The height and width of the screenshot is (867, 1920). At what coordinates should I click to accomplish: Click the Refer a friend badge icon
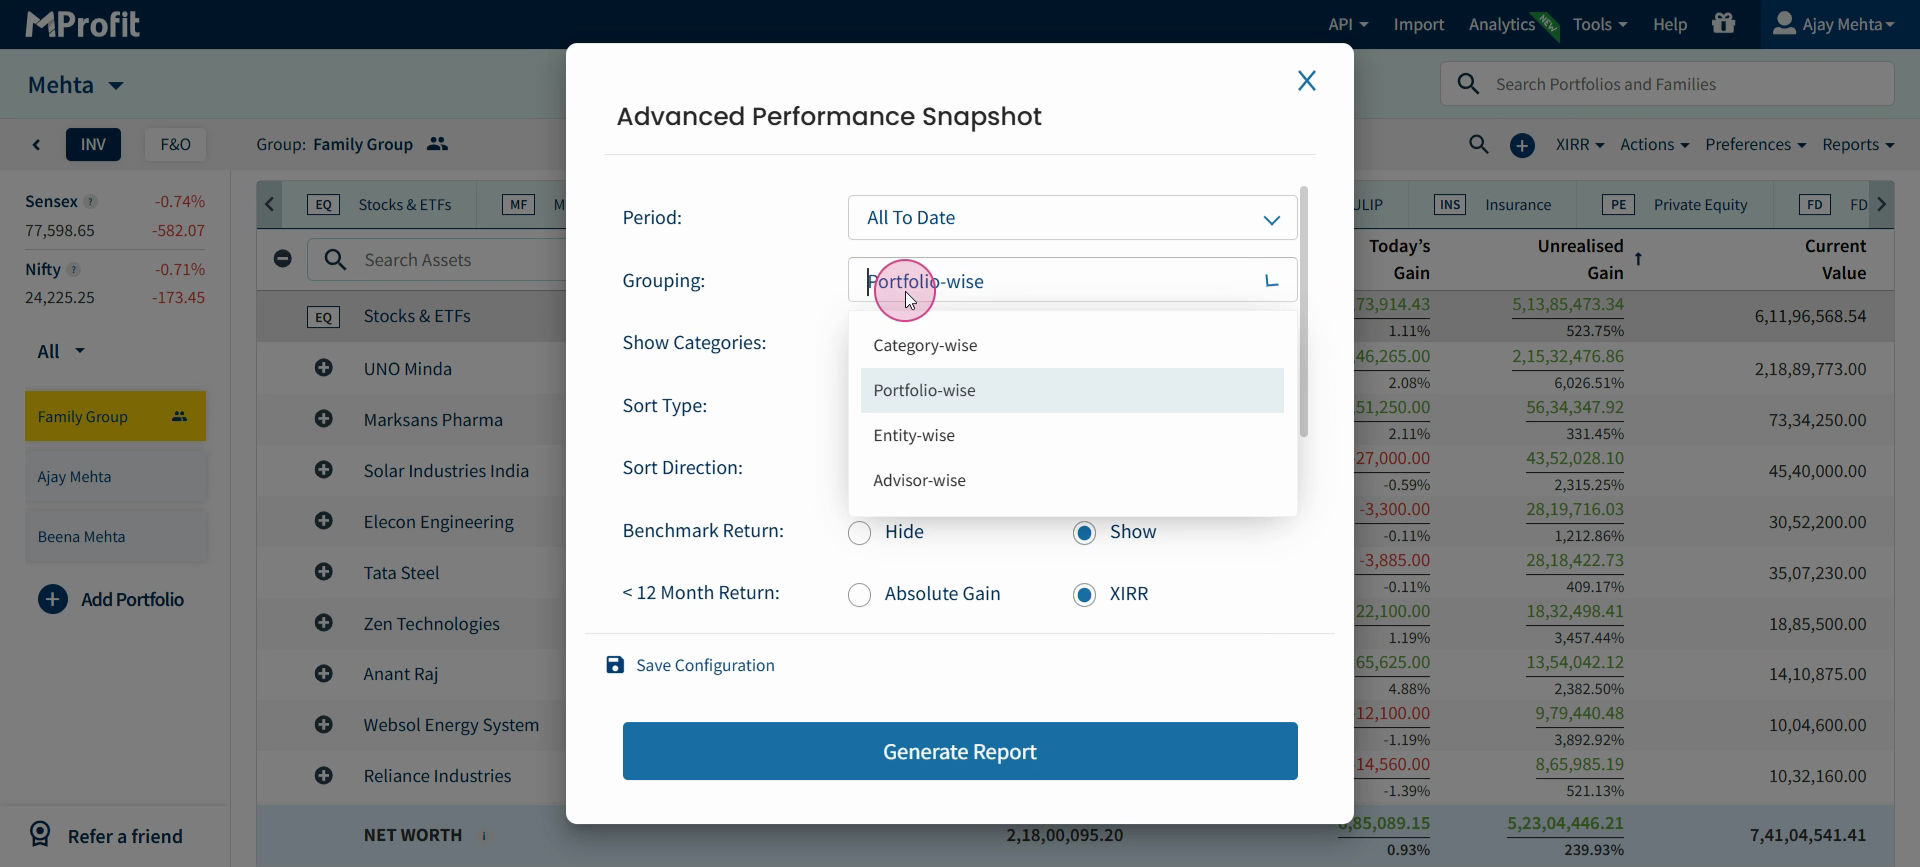click(40, 834)
